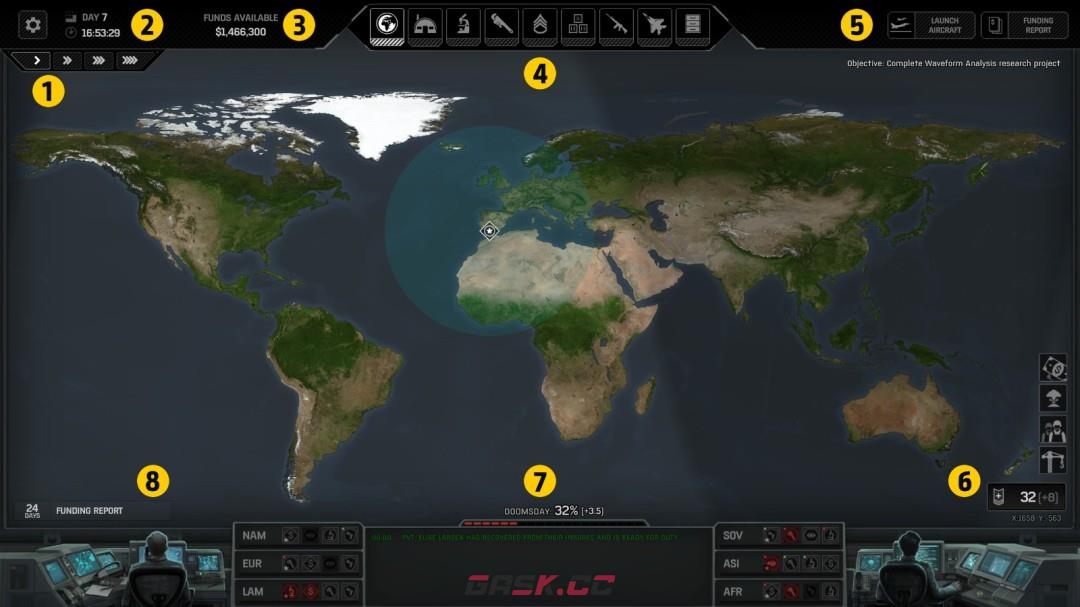
Task: Open Soldiers rank chevron screen
Action: click(539, 26)
